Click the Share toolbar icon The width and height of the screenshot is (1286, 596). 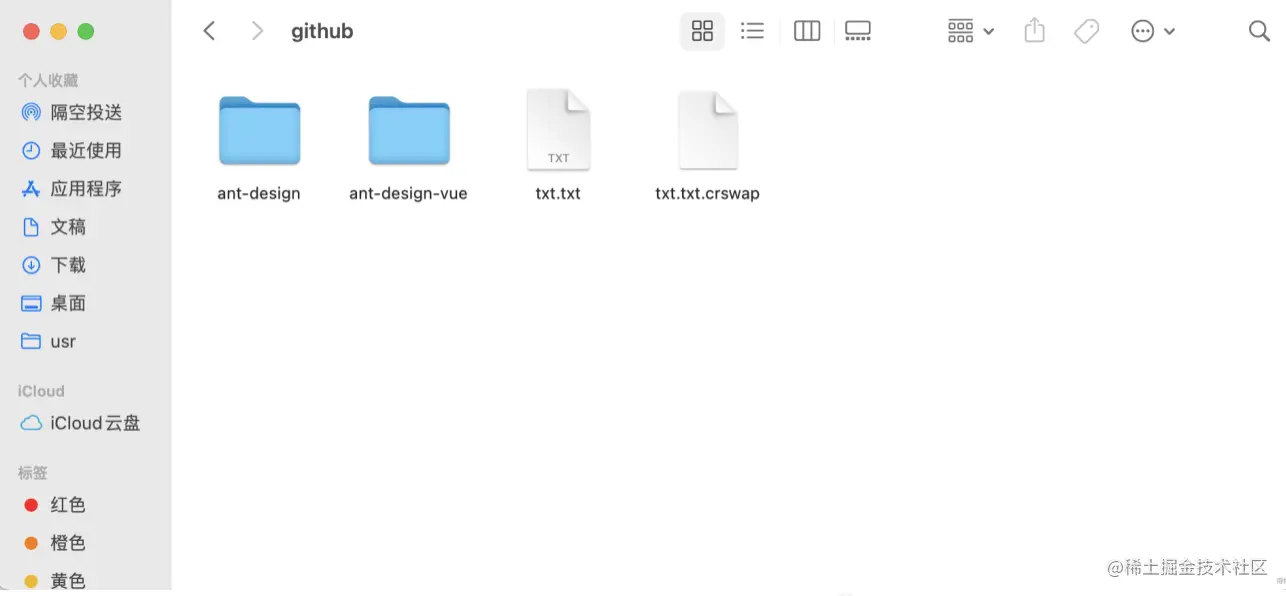(x=1034, y=31)
